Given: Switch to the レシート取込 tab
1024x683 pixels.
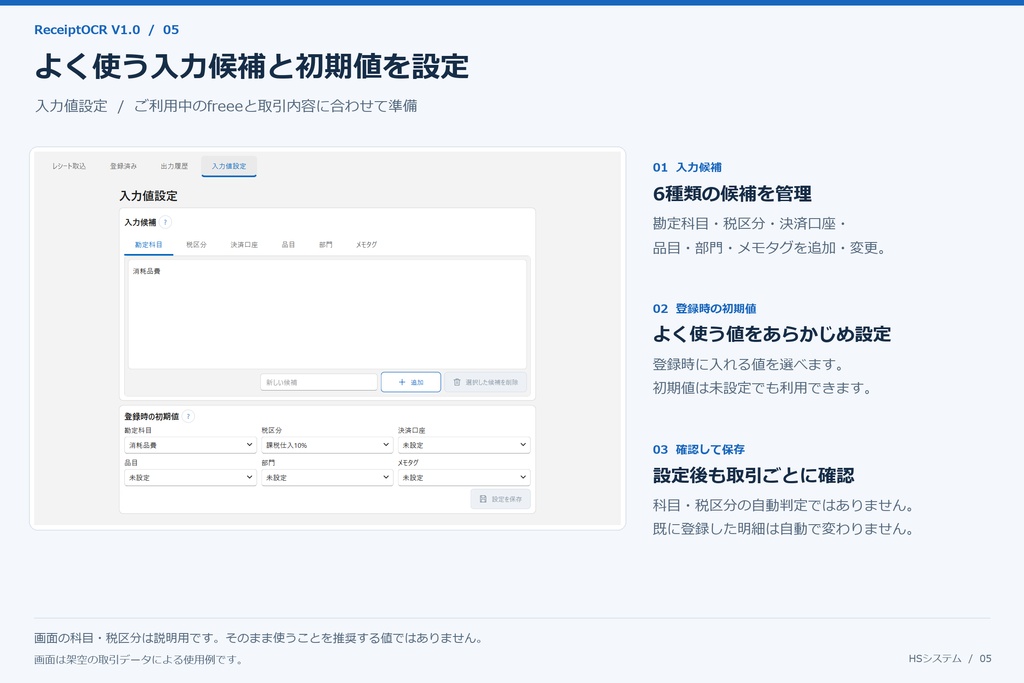Looking at the screenshot, I should pos(69,166).
